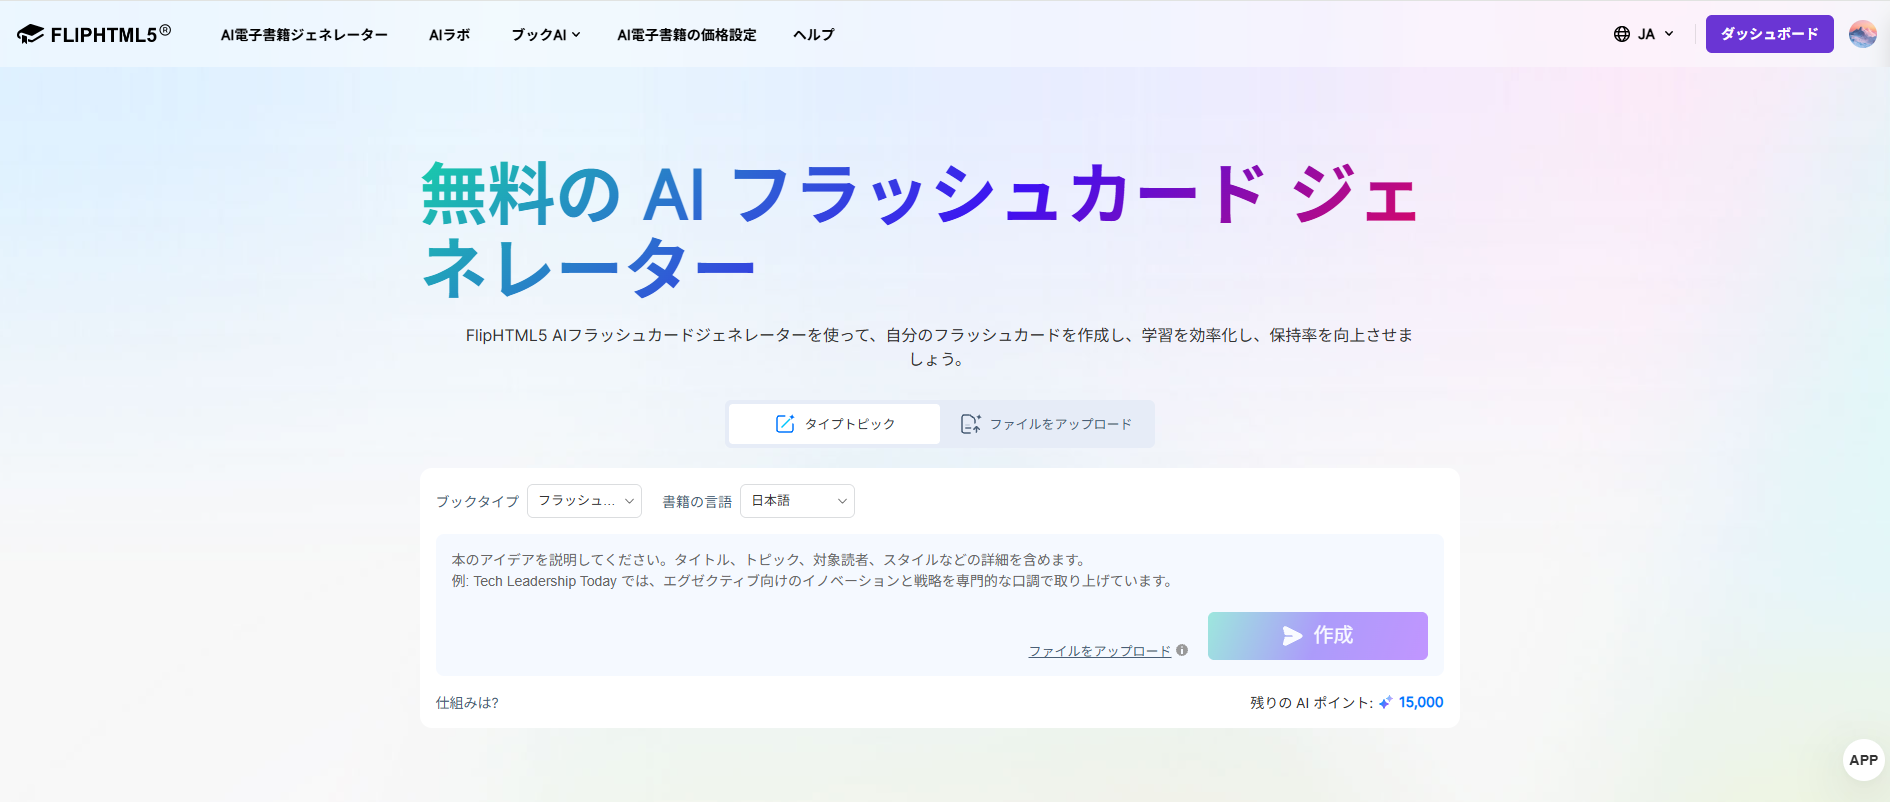This screenshot has height=802, width=1890.
Task: Open the ヘルプ menu item
Action: point(814,35)
